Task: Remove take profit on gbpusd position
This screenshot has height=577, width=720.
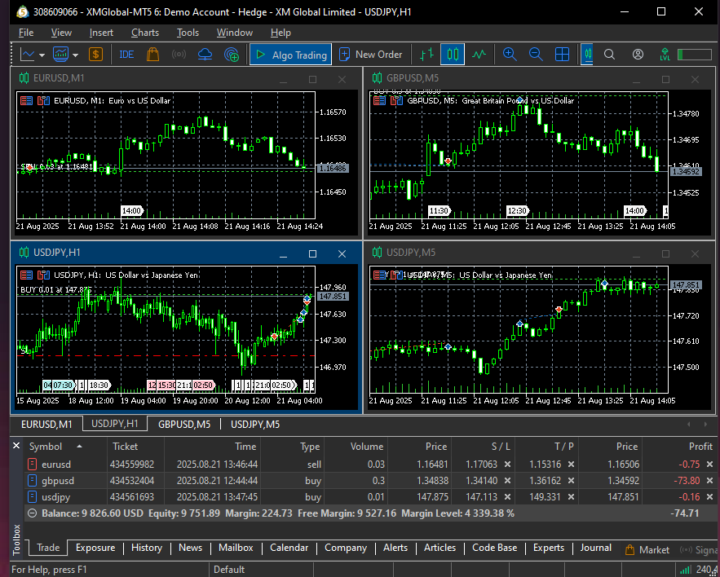Action: pyautogui.click(x=571, y=481)
